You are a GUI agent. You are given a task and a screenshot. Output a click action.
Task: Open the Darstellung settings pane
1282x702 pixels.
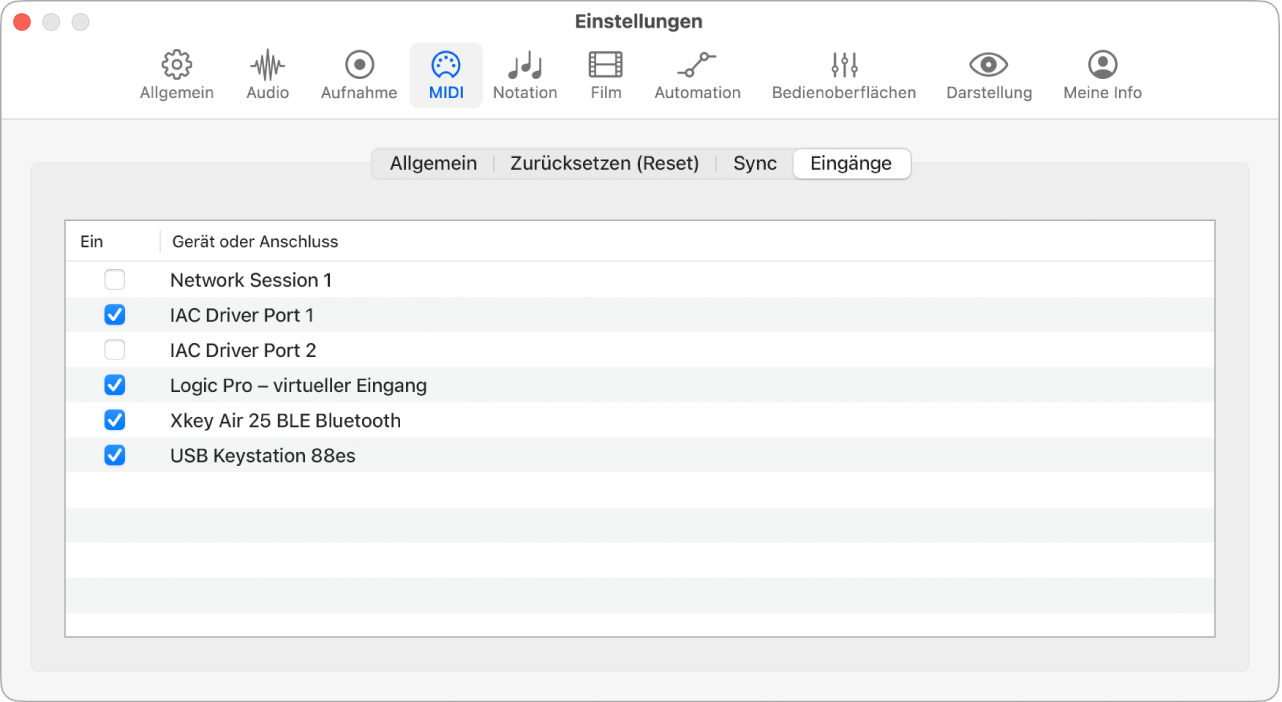pos(989,74)
